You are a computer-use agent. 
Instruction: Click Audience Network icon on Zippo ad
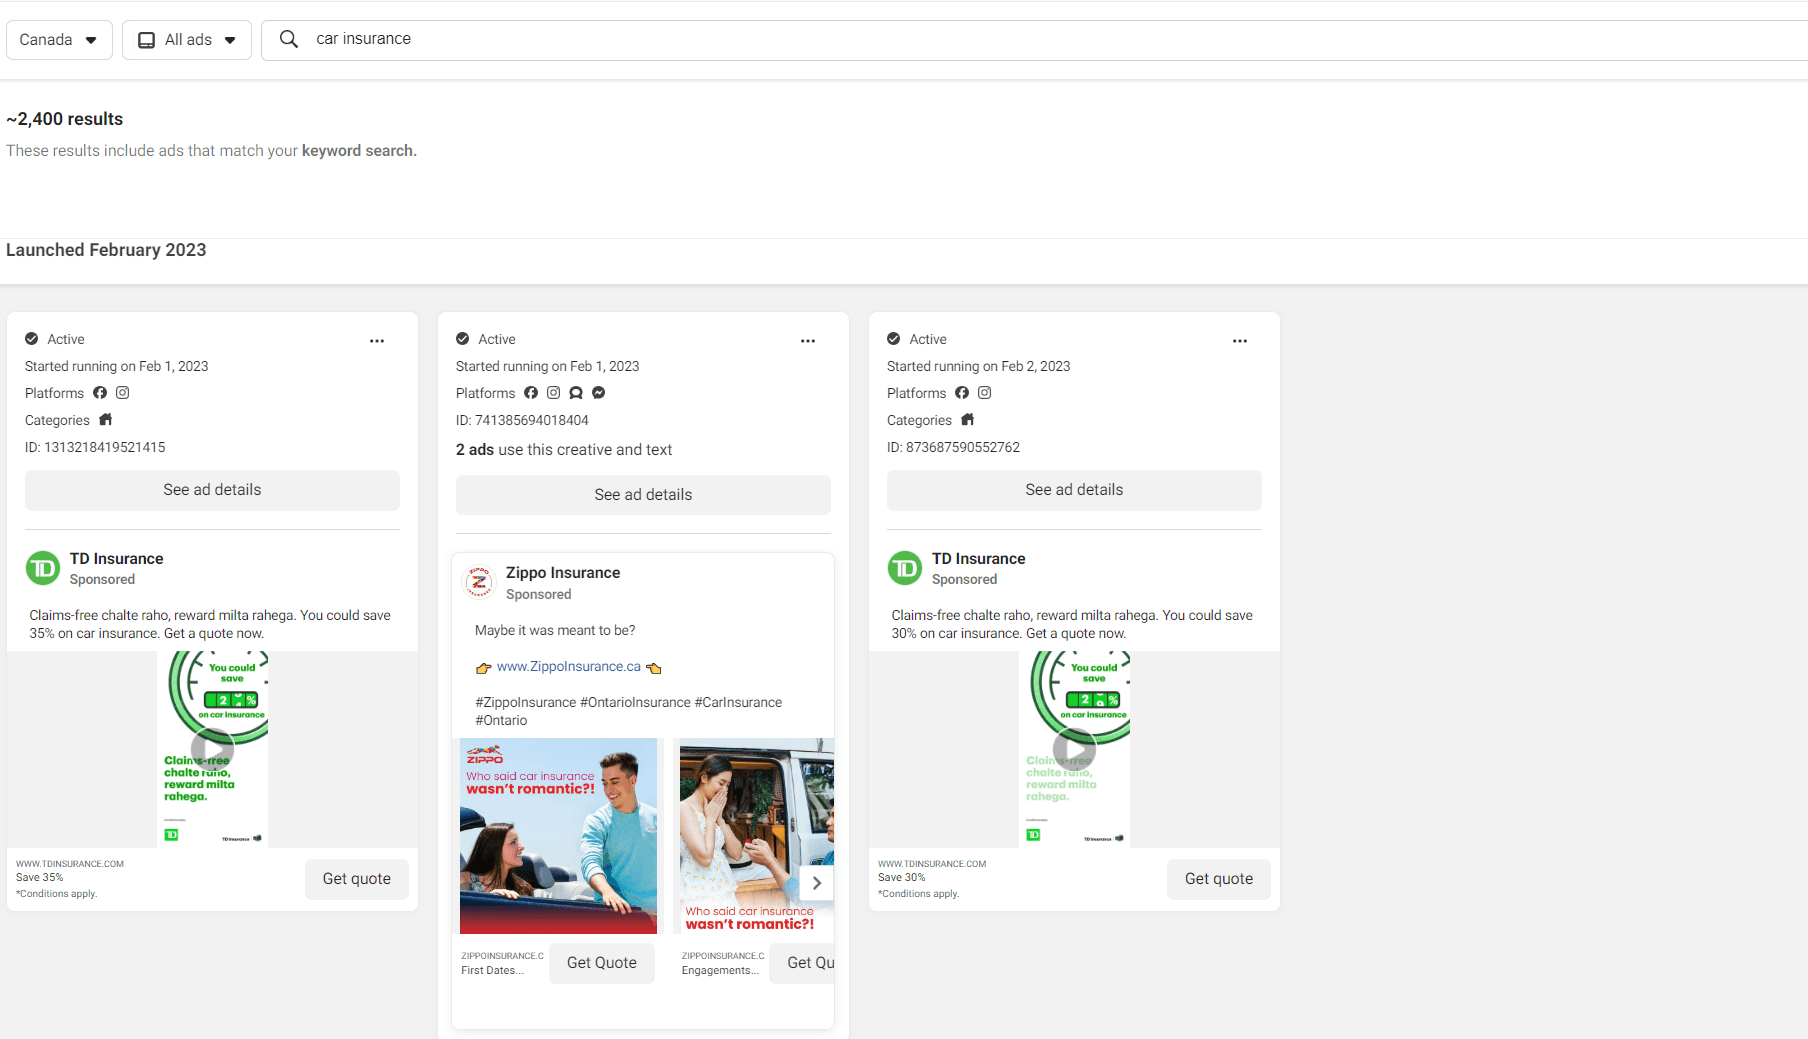576,393
